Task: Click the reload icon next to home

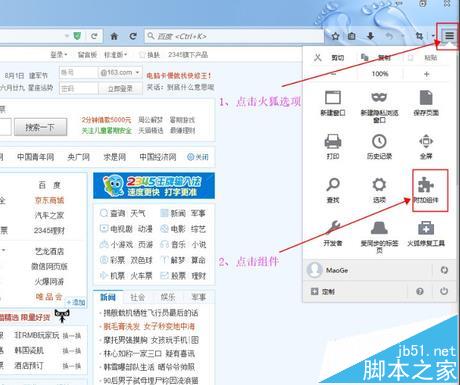Action: (133, 36)
